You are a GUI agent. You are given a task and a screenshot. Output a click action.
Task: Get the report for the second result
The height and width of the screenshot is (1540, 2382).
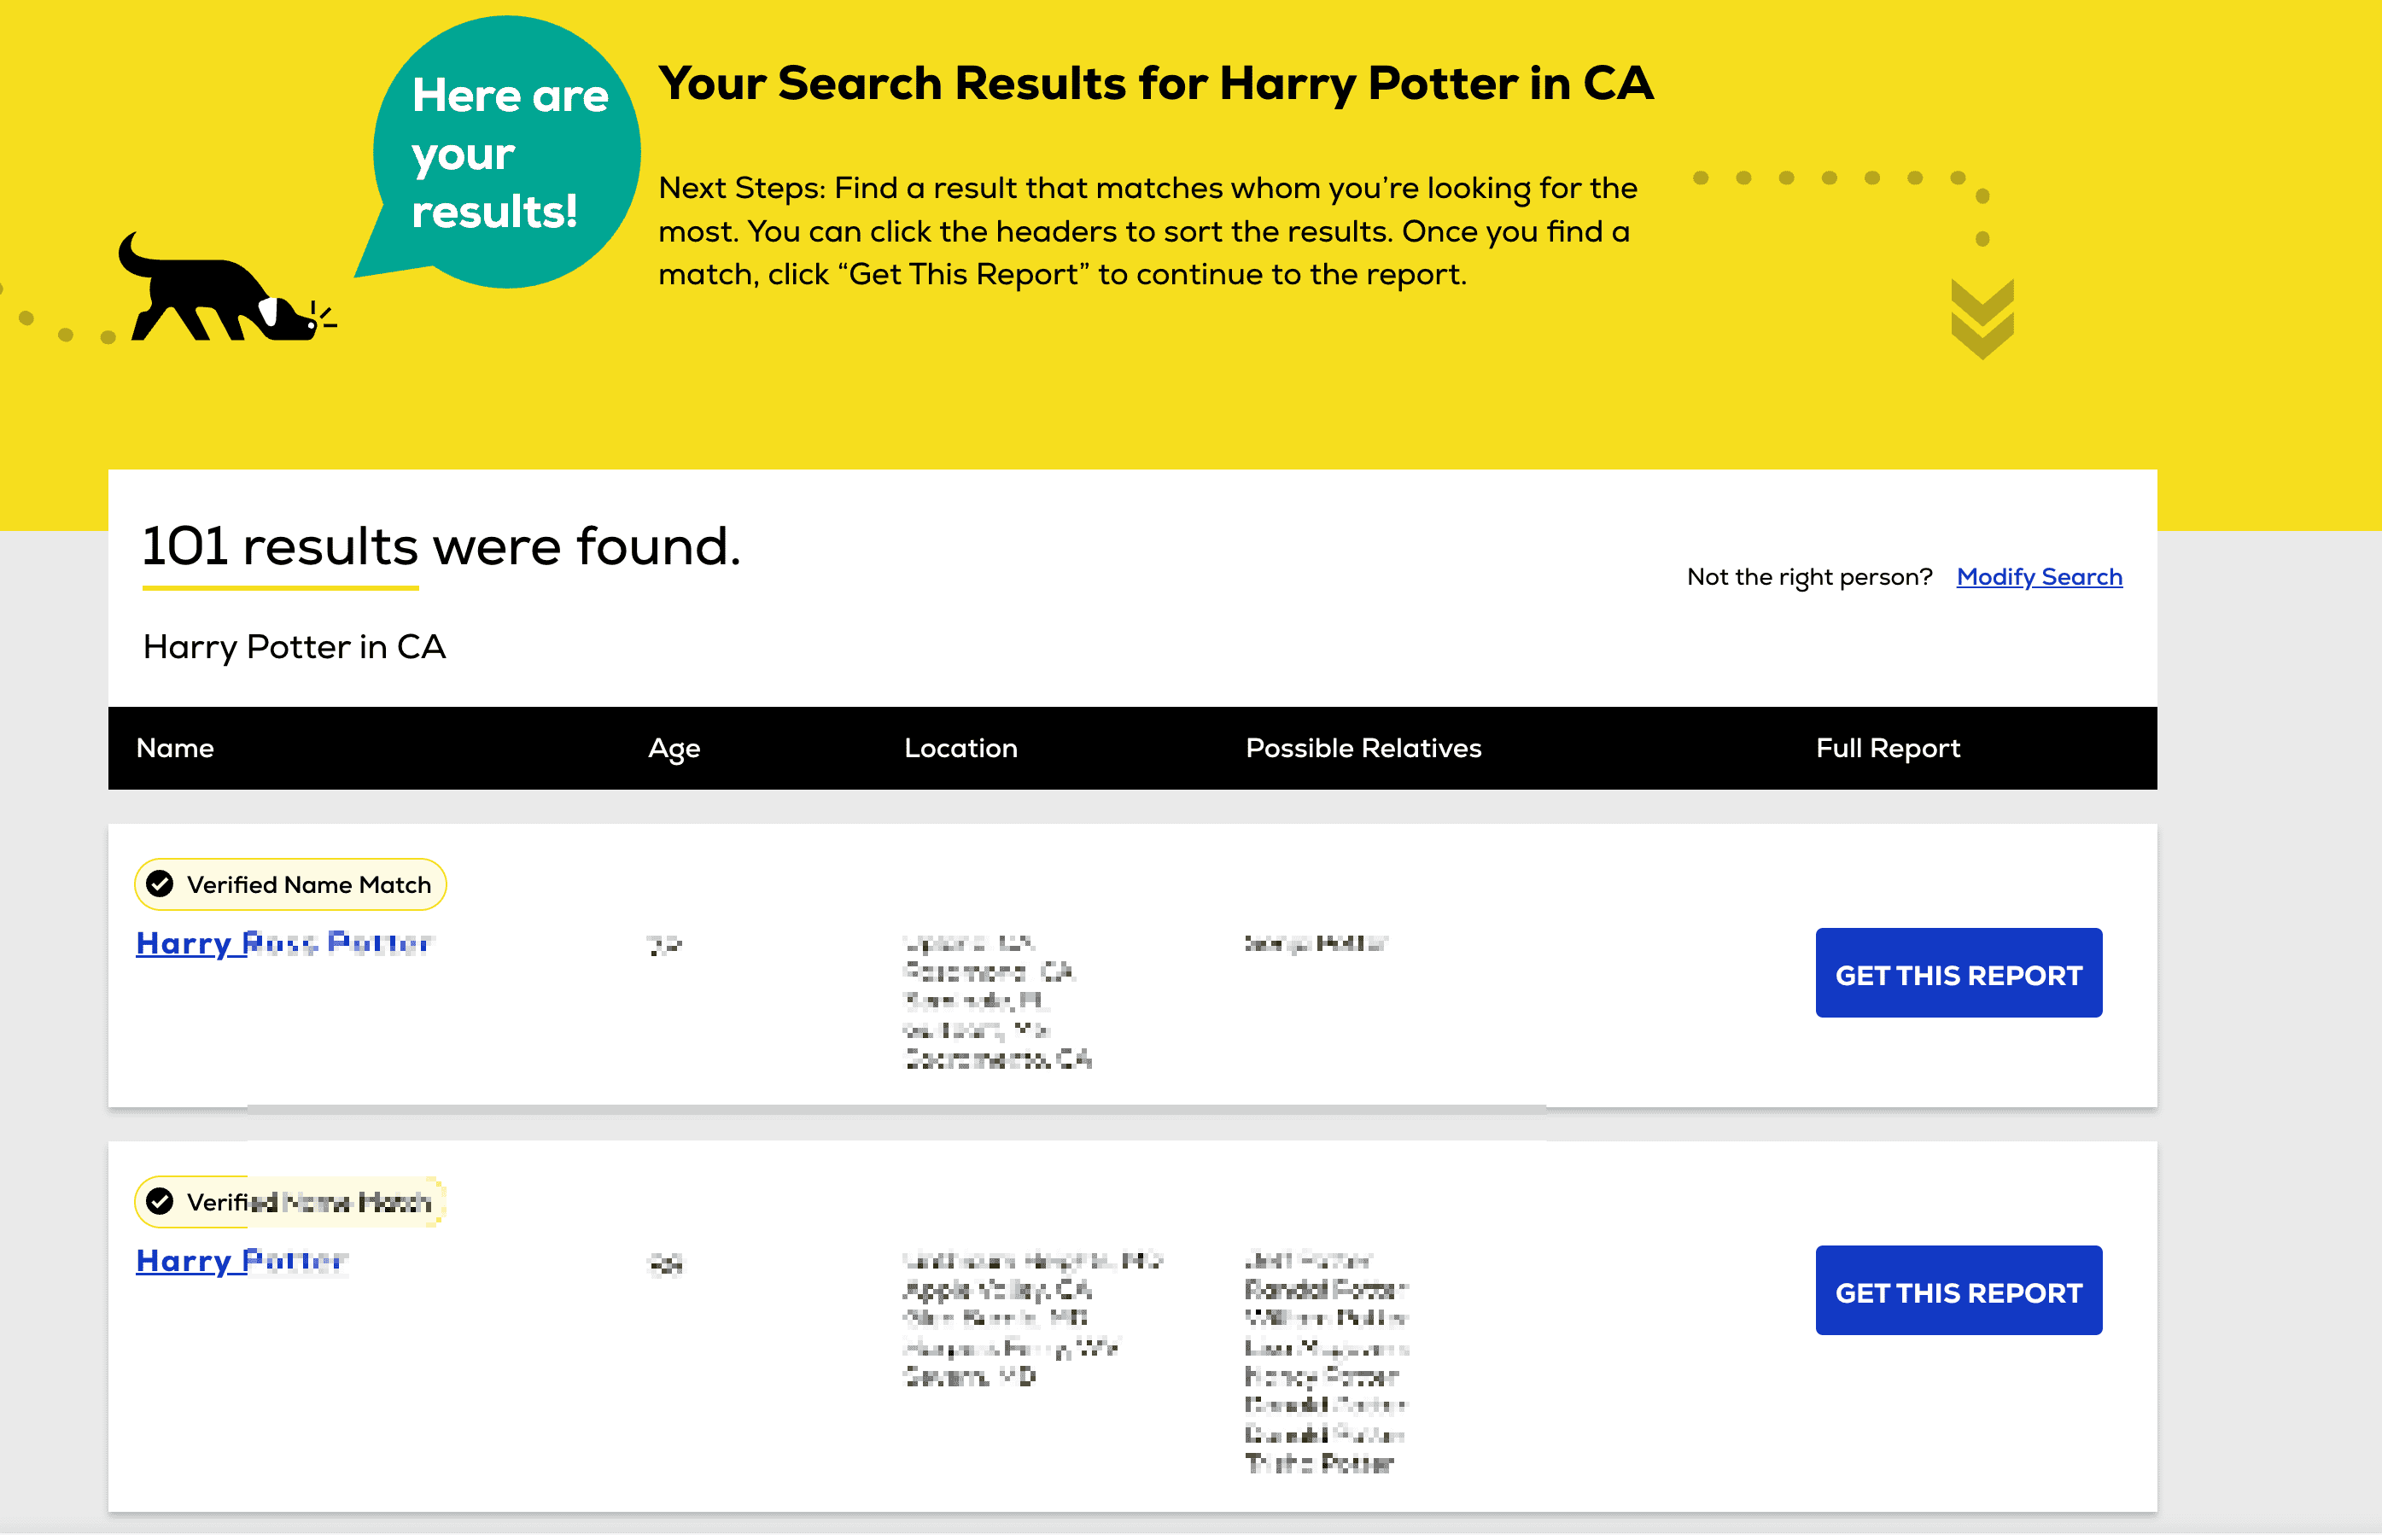click(x=1958, y=1290)
